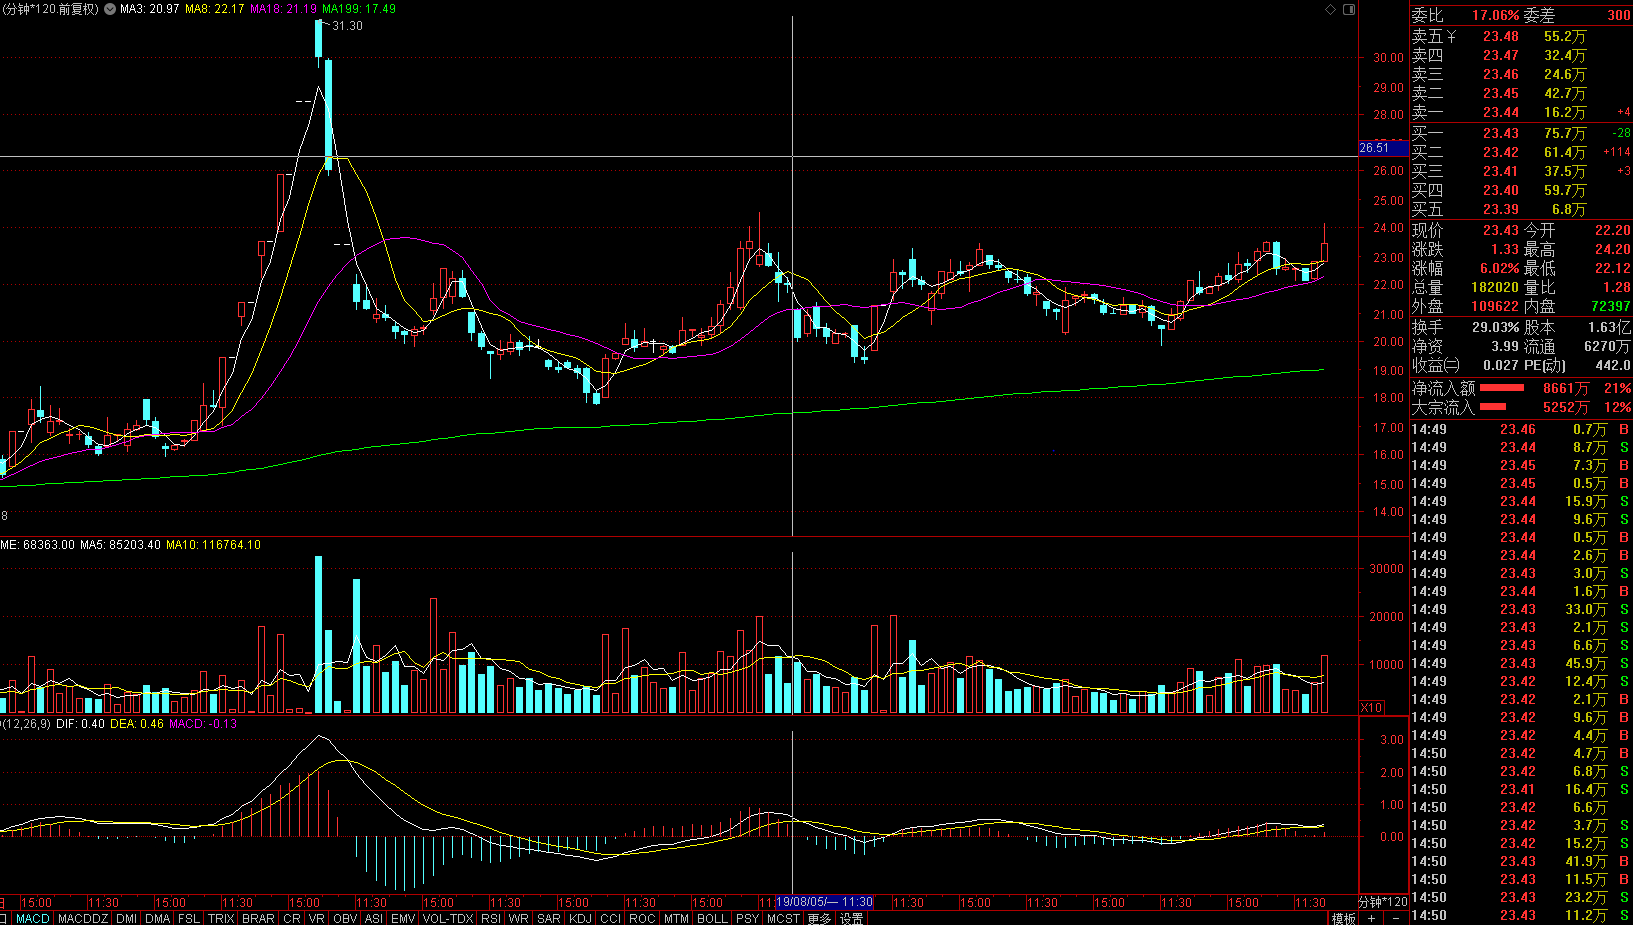1633x925 pixels.
Task: Click the MA8: 22.17 legend label
Action: (x=215, y=9)
